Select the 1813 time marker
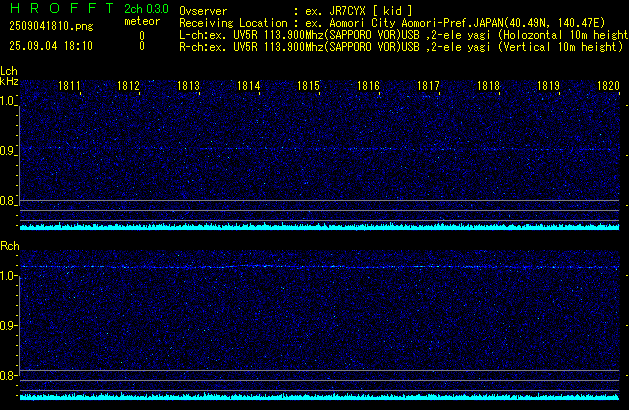629x410 pixels. (x=188, y=86)
